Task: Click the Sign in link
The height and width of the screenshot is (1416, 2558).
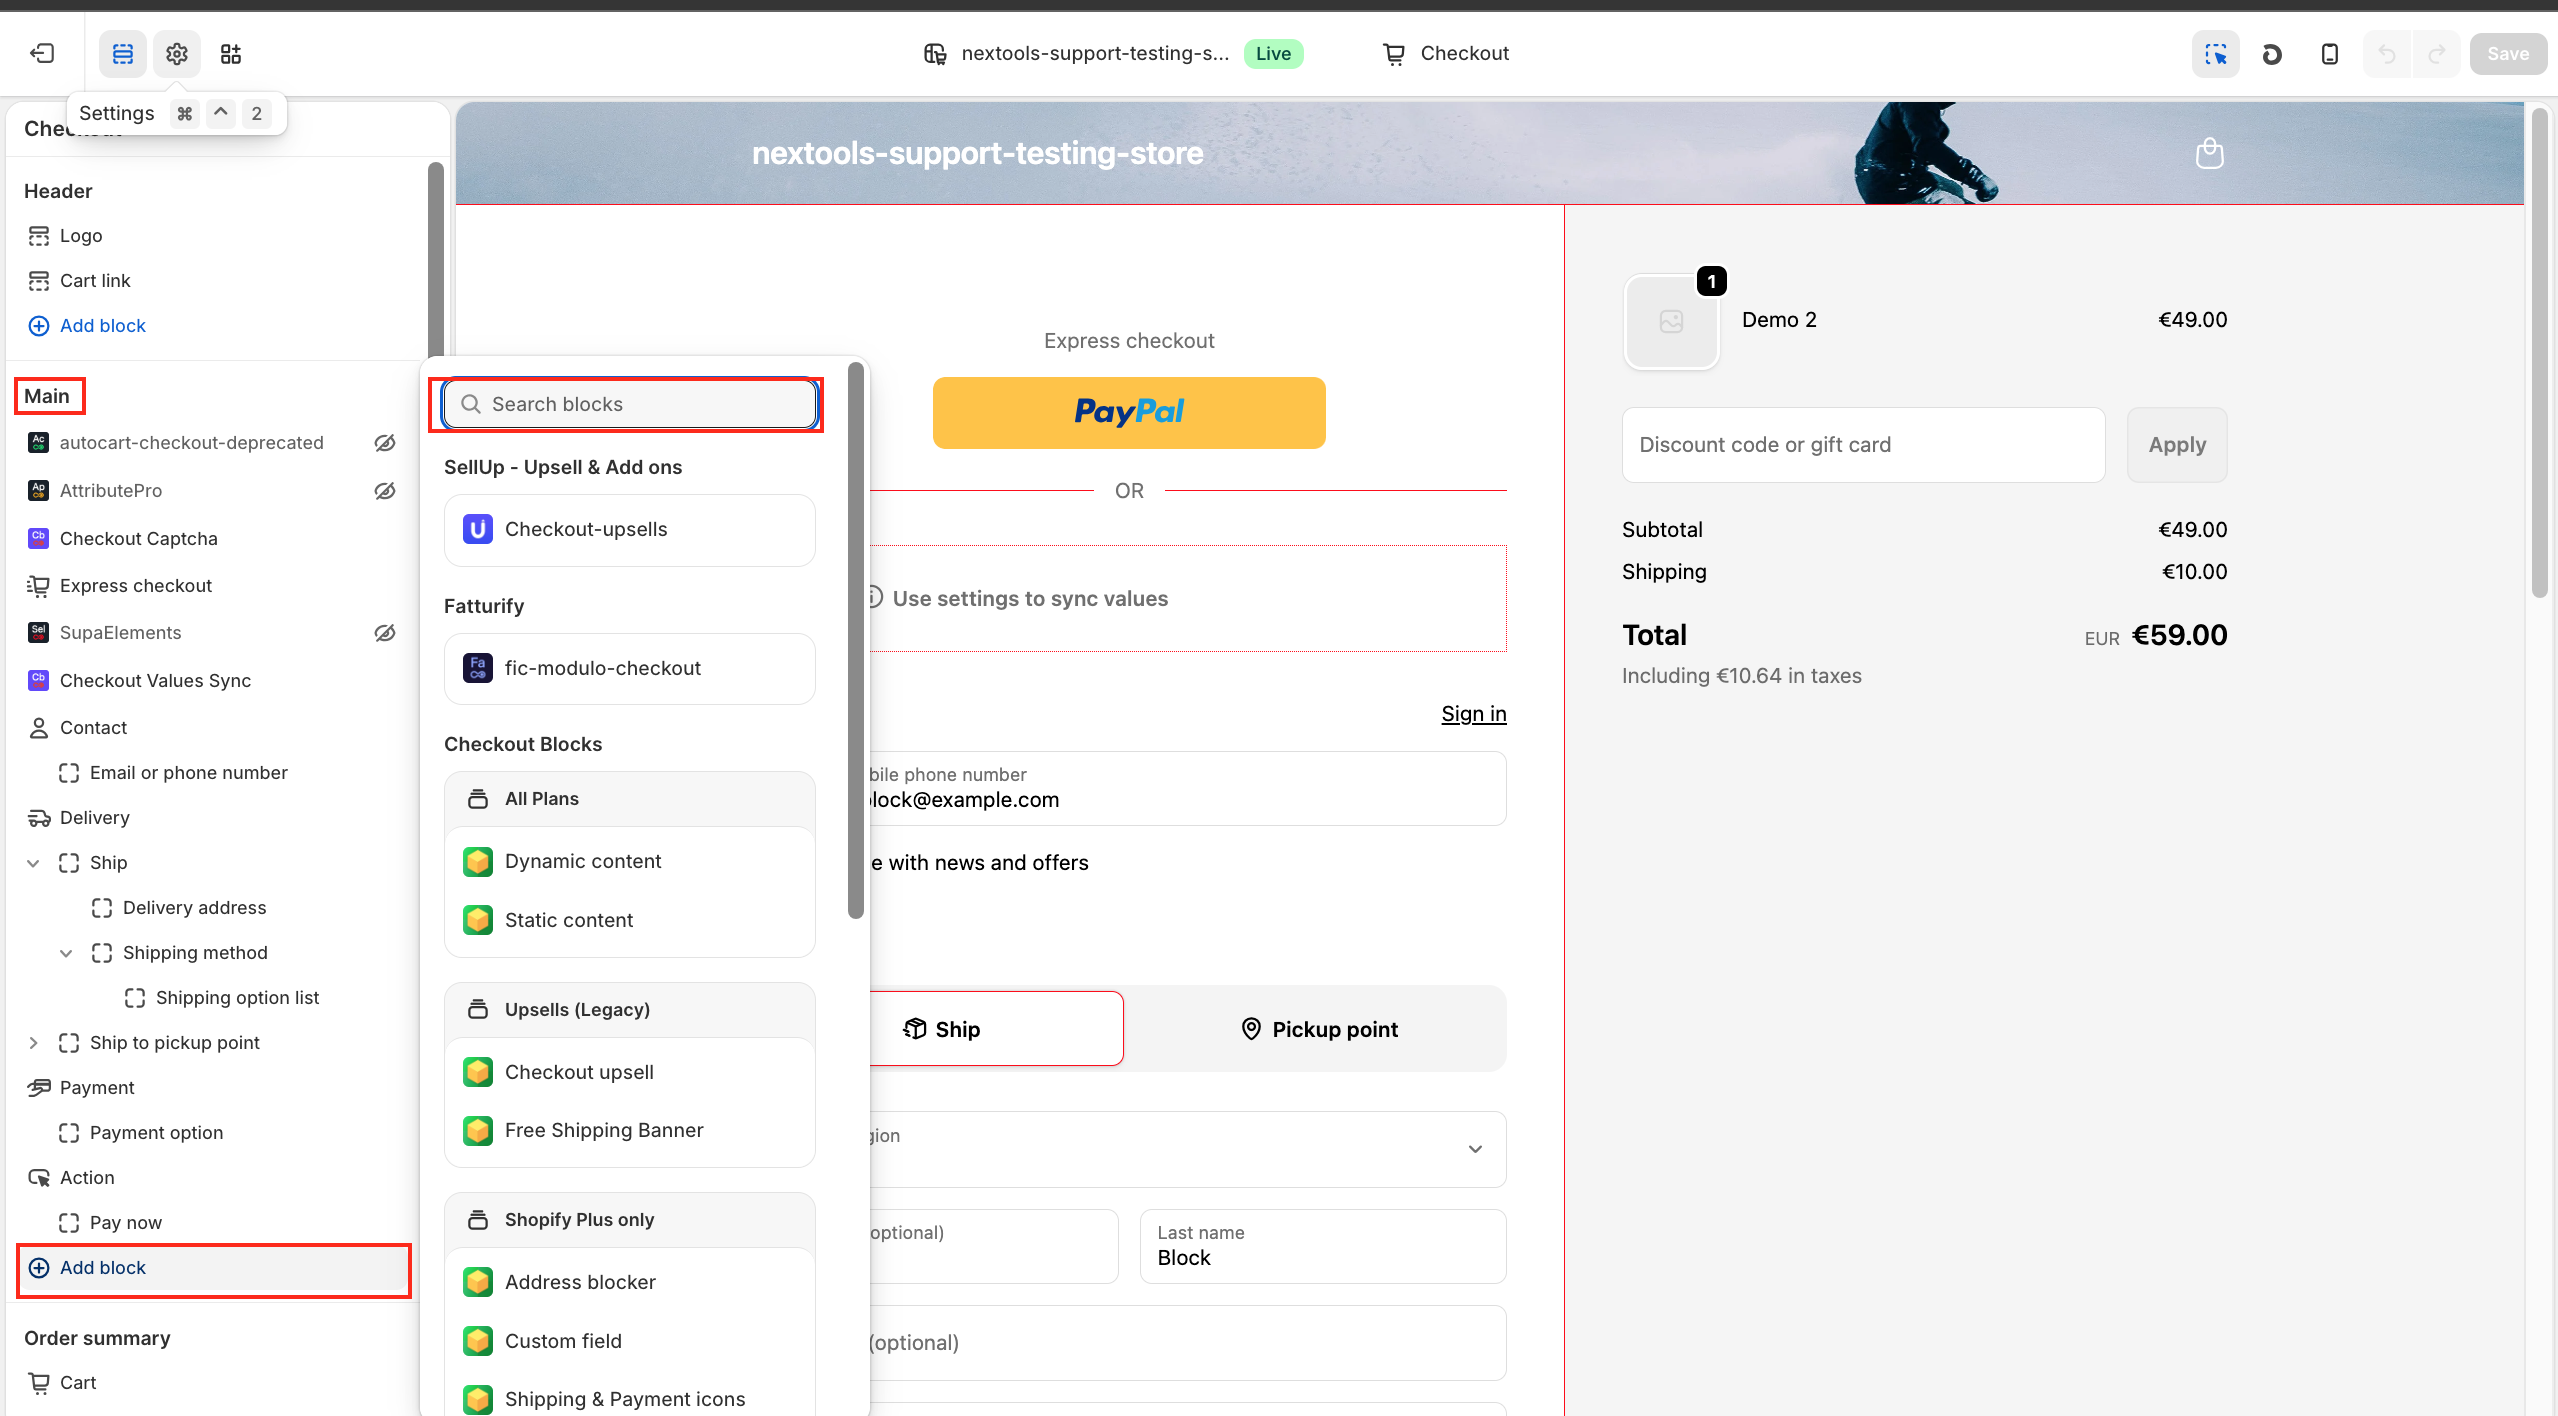Action: point(1473,714)
